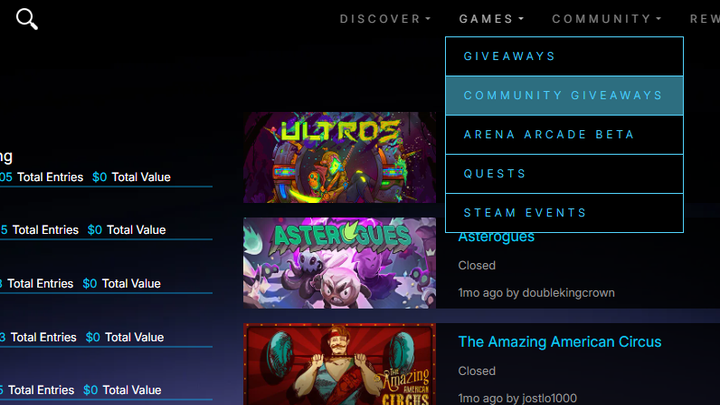Open the Asterogues game thumbnail

point(339,263)
